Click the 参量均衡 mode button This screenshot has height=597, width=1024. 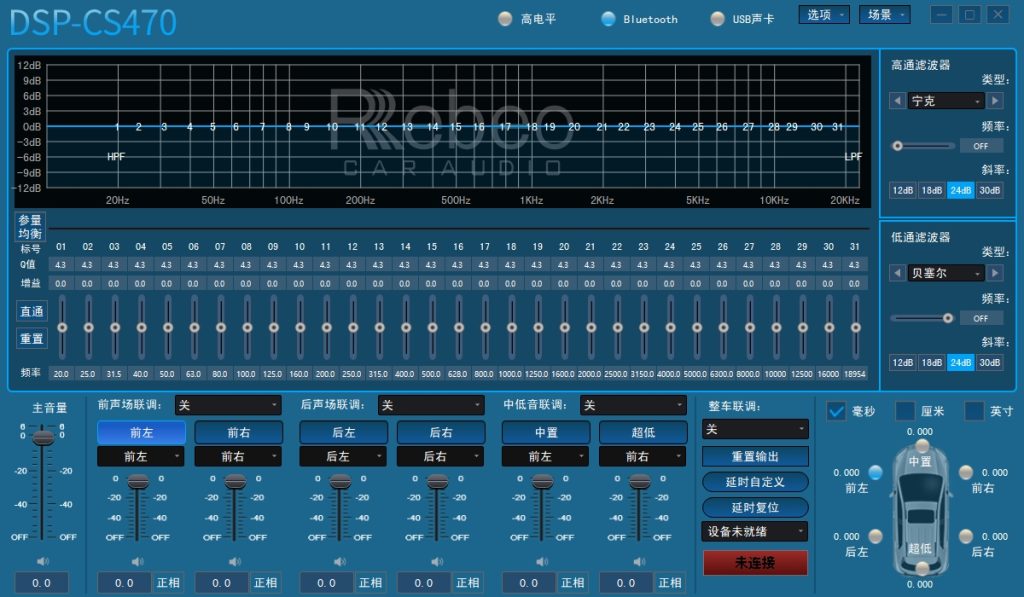click(x=30, y=227)
